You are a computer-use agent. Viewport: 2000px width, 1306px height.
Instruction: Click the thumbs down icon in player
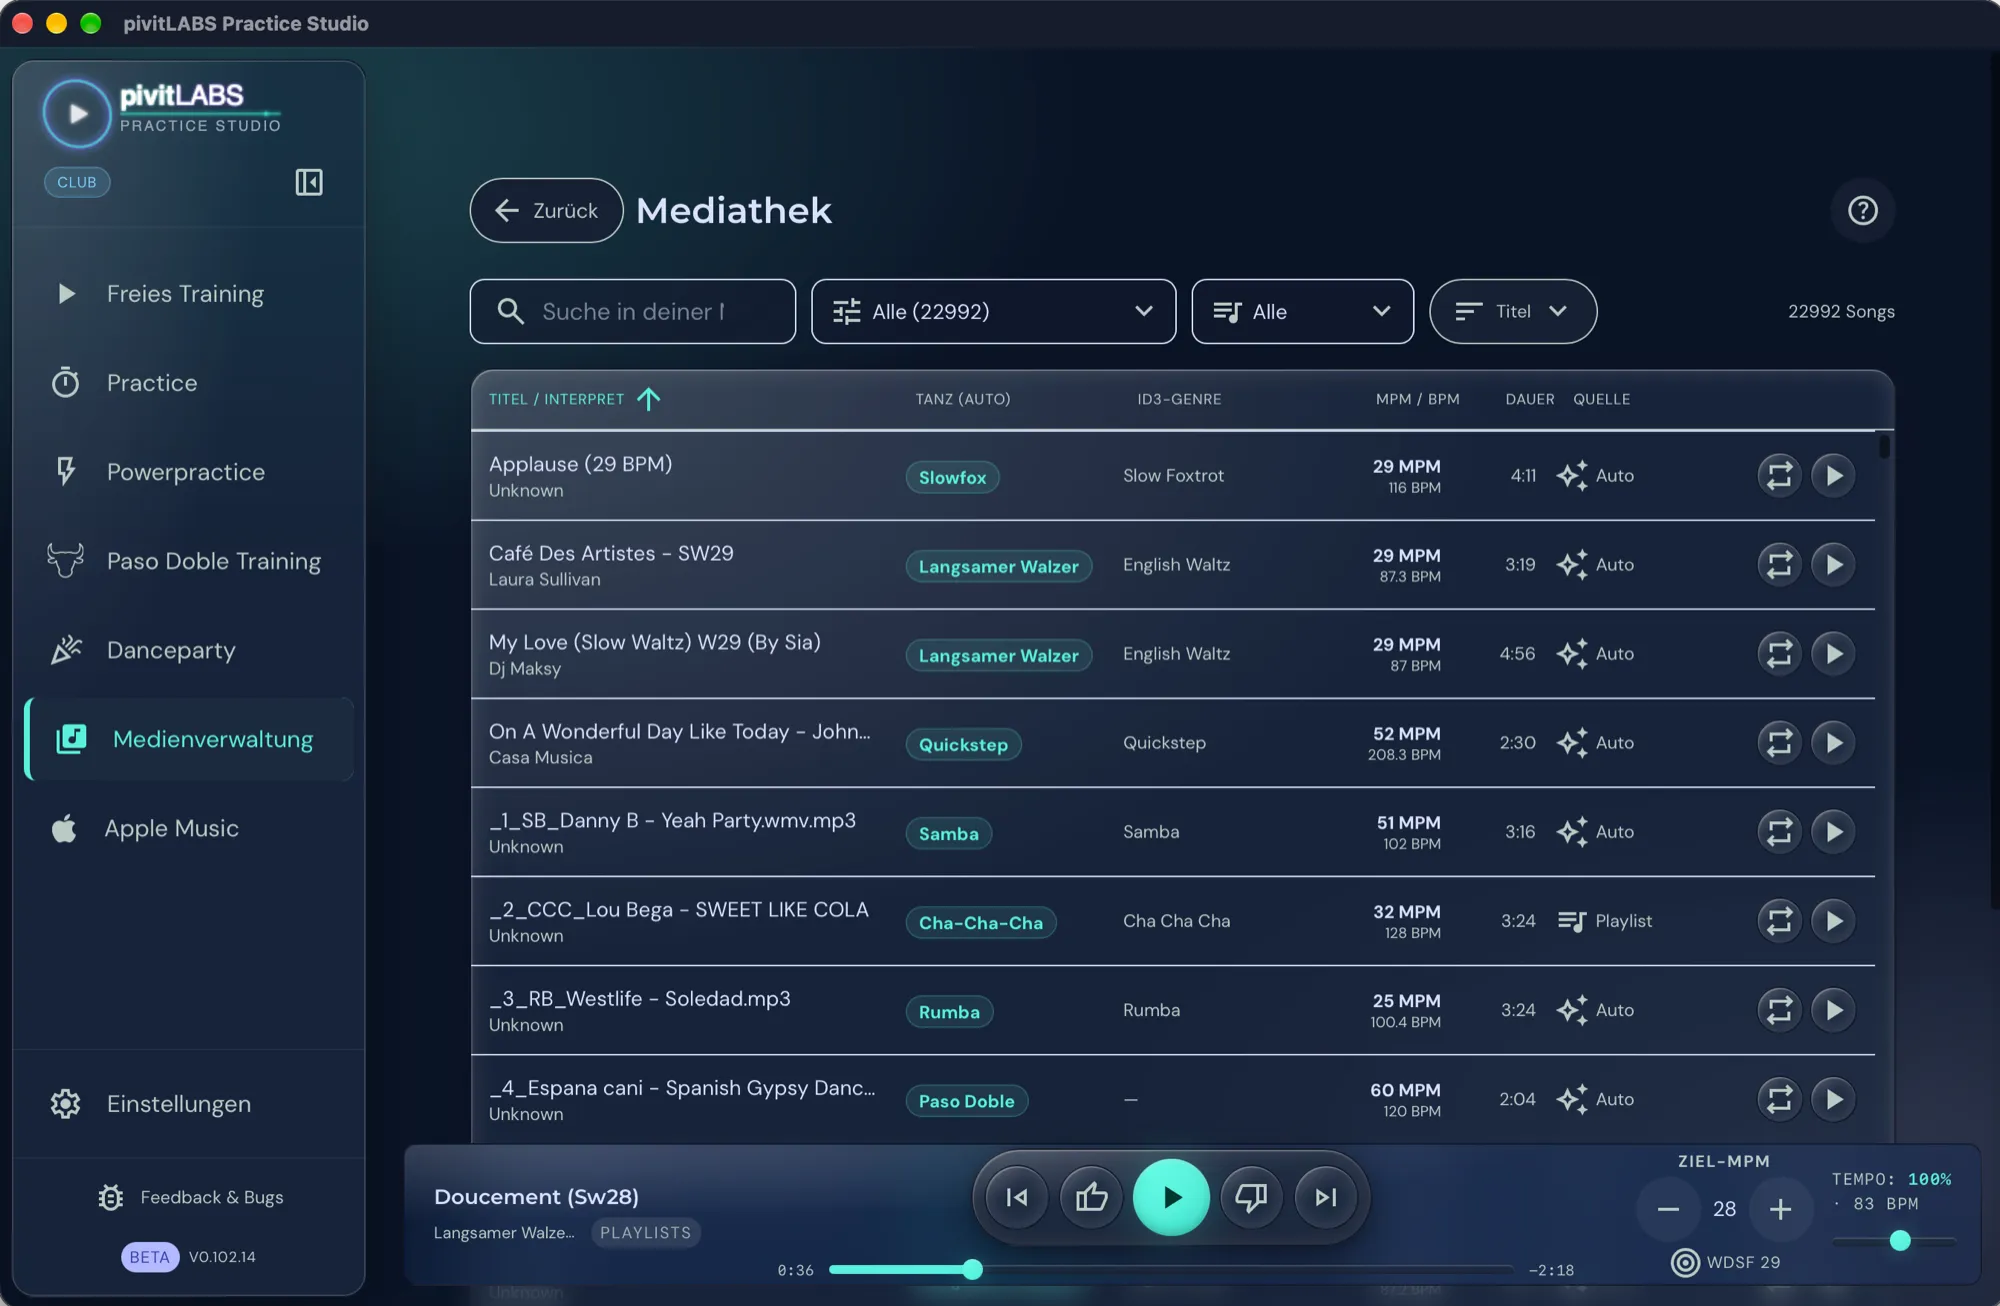(1250, 1197)
